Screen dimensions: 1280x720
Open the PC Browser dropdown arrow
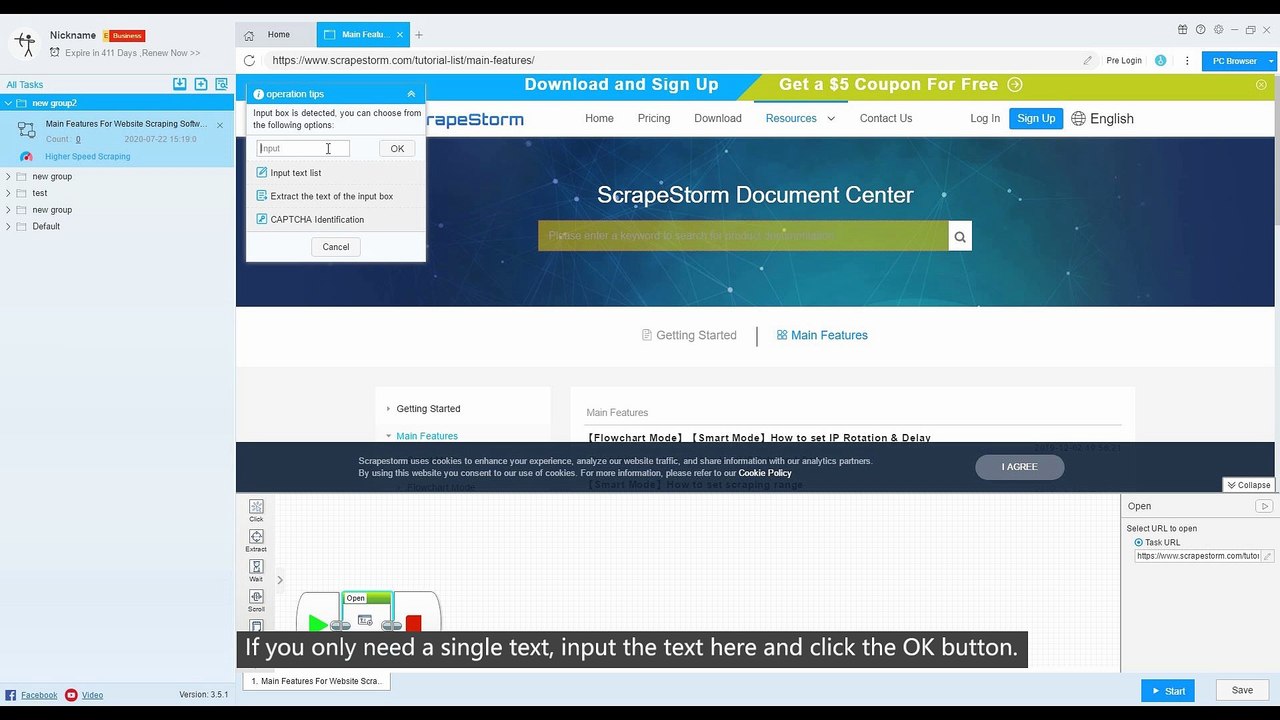coord(1272,61)
